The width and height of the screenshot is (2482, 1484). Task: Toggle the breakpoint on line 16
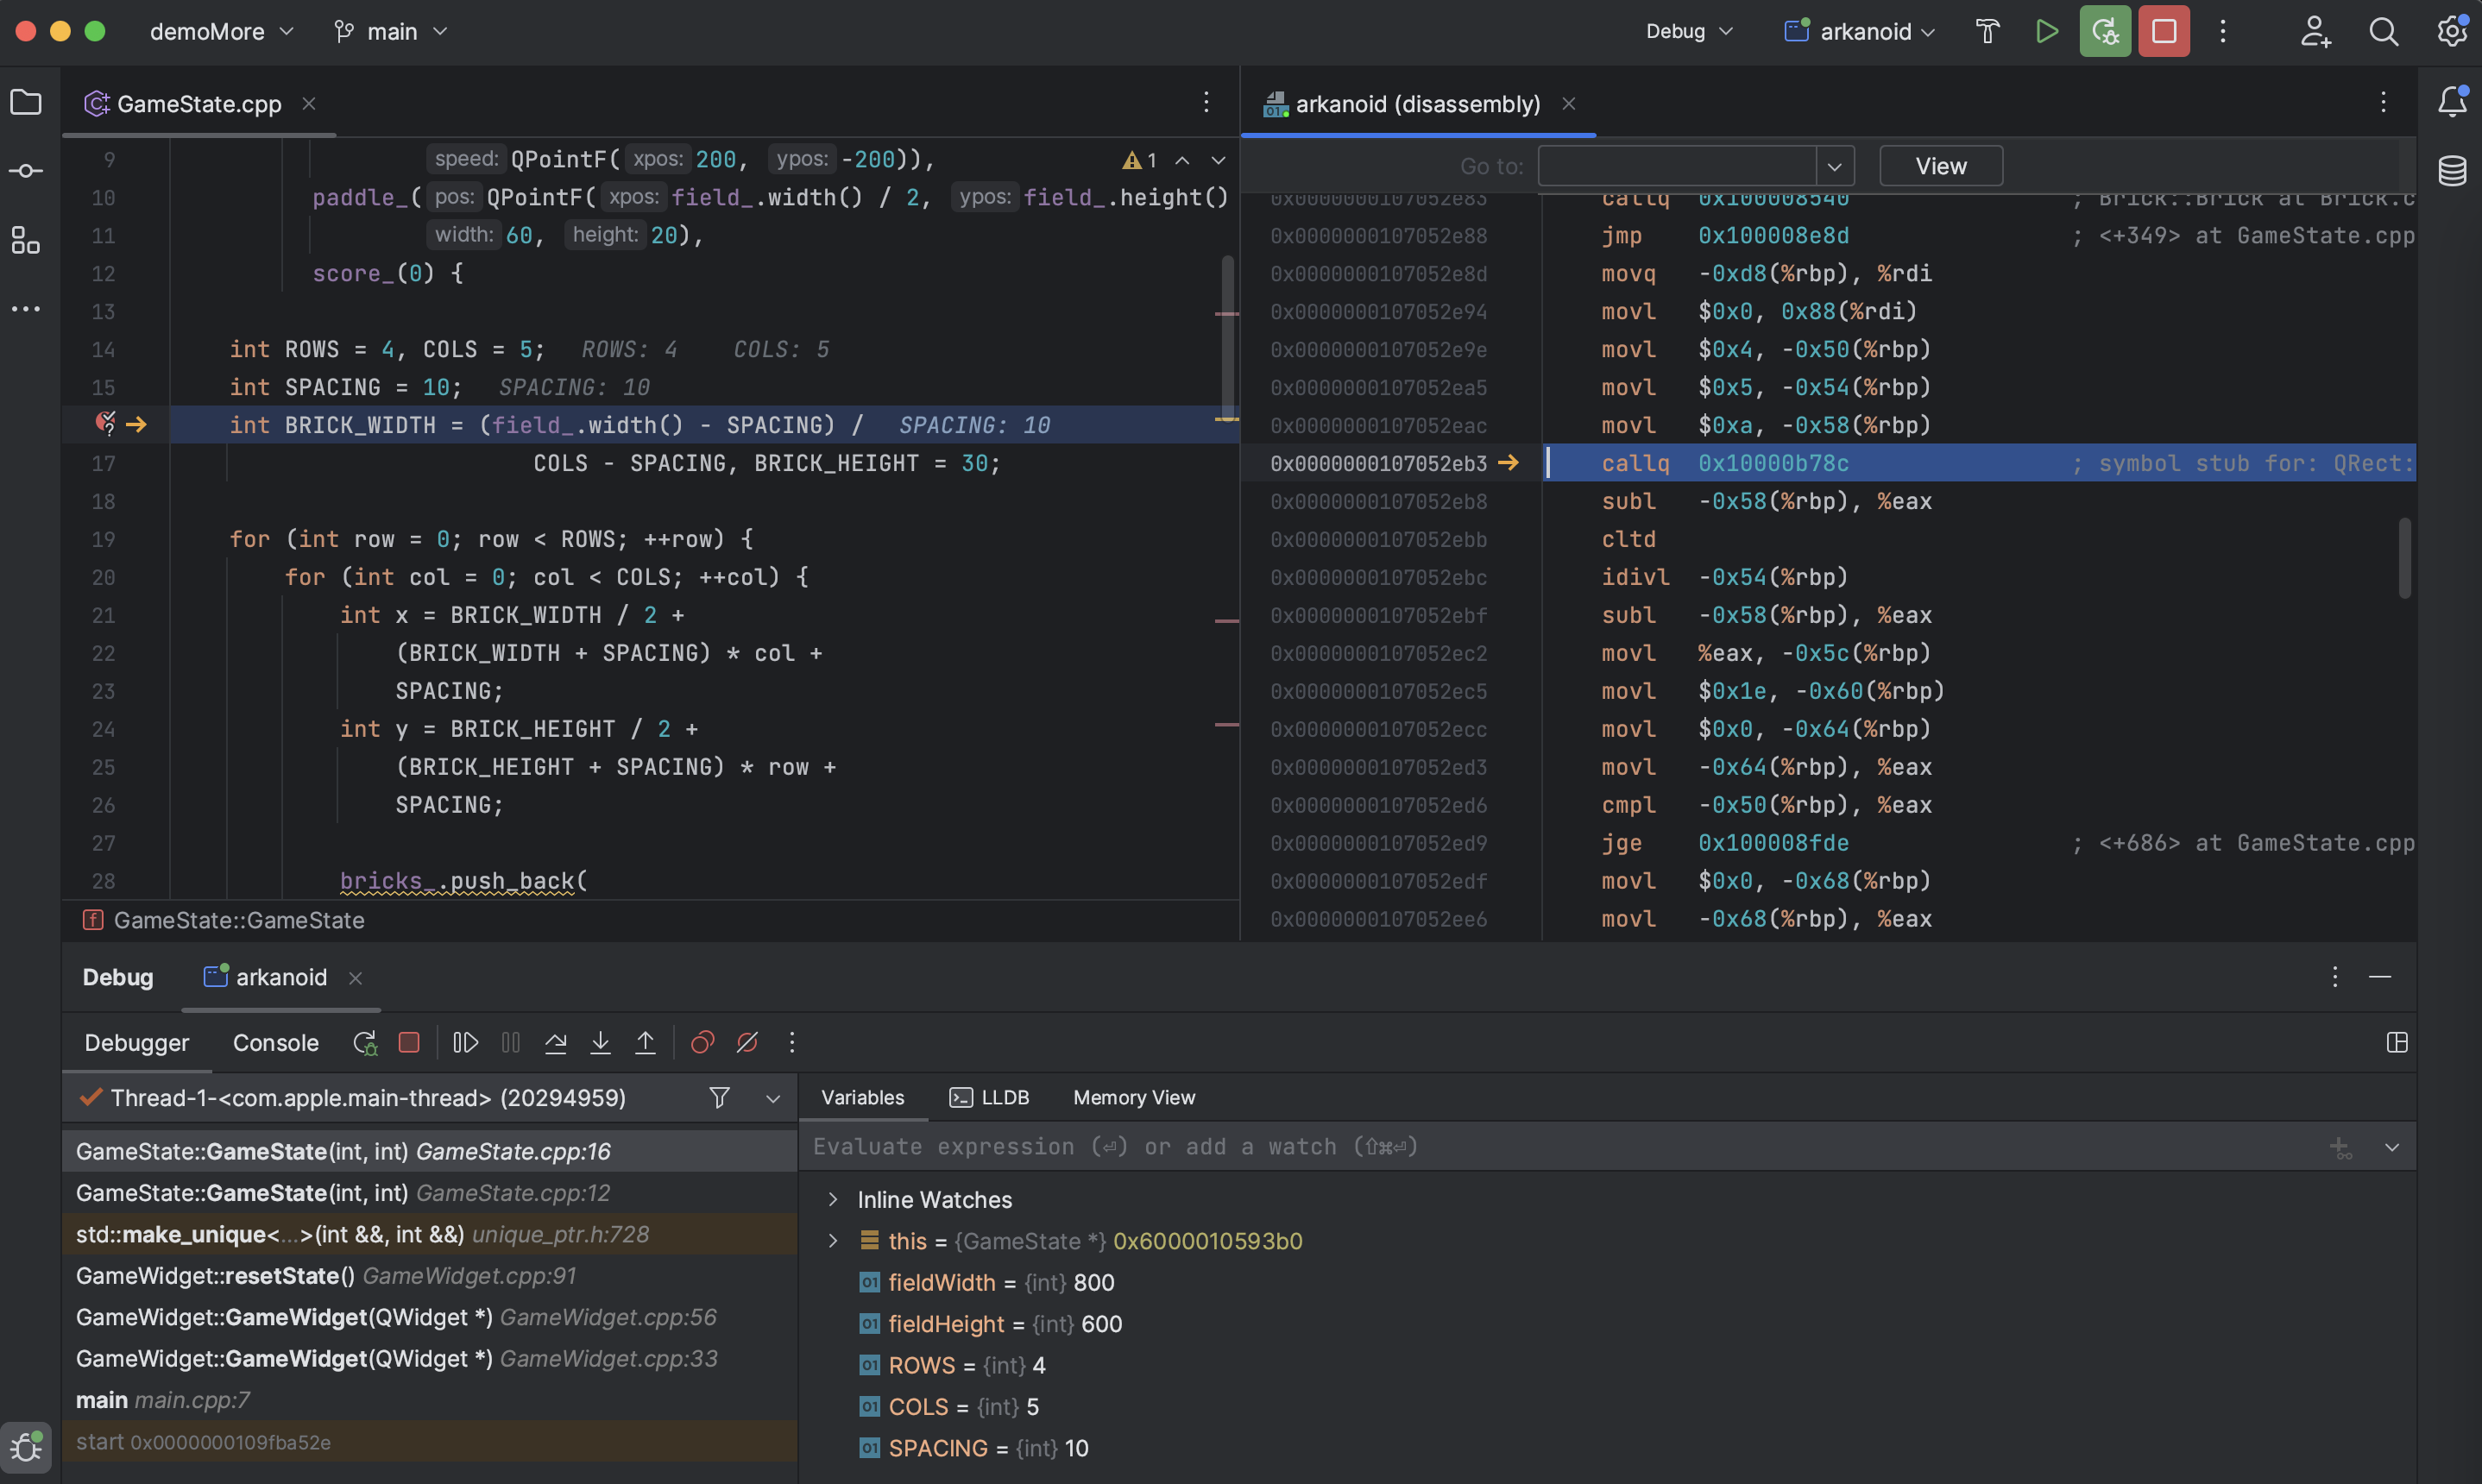tap(104, 424)
